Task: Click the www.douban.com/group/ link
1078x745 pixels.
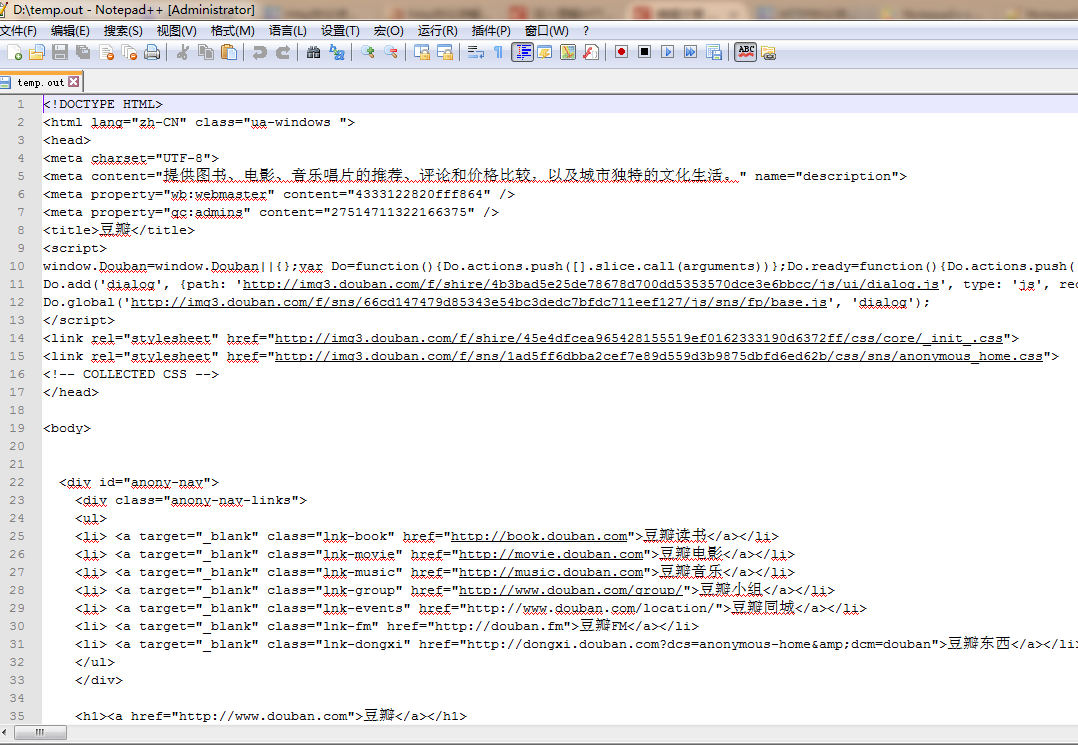Action: click(x=571, y=590)
